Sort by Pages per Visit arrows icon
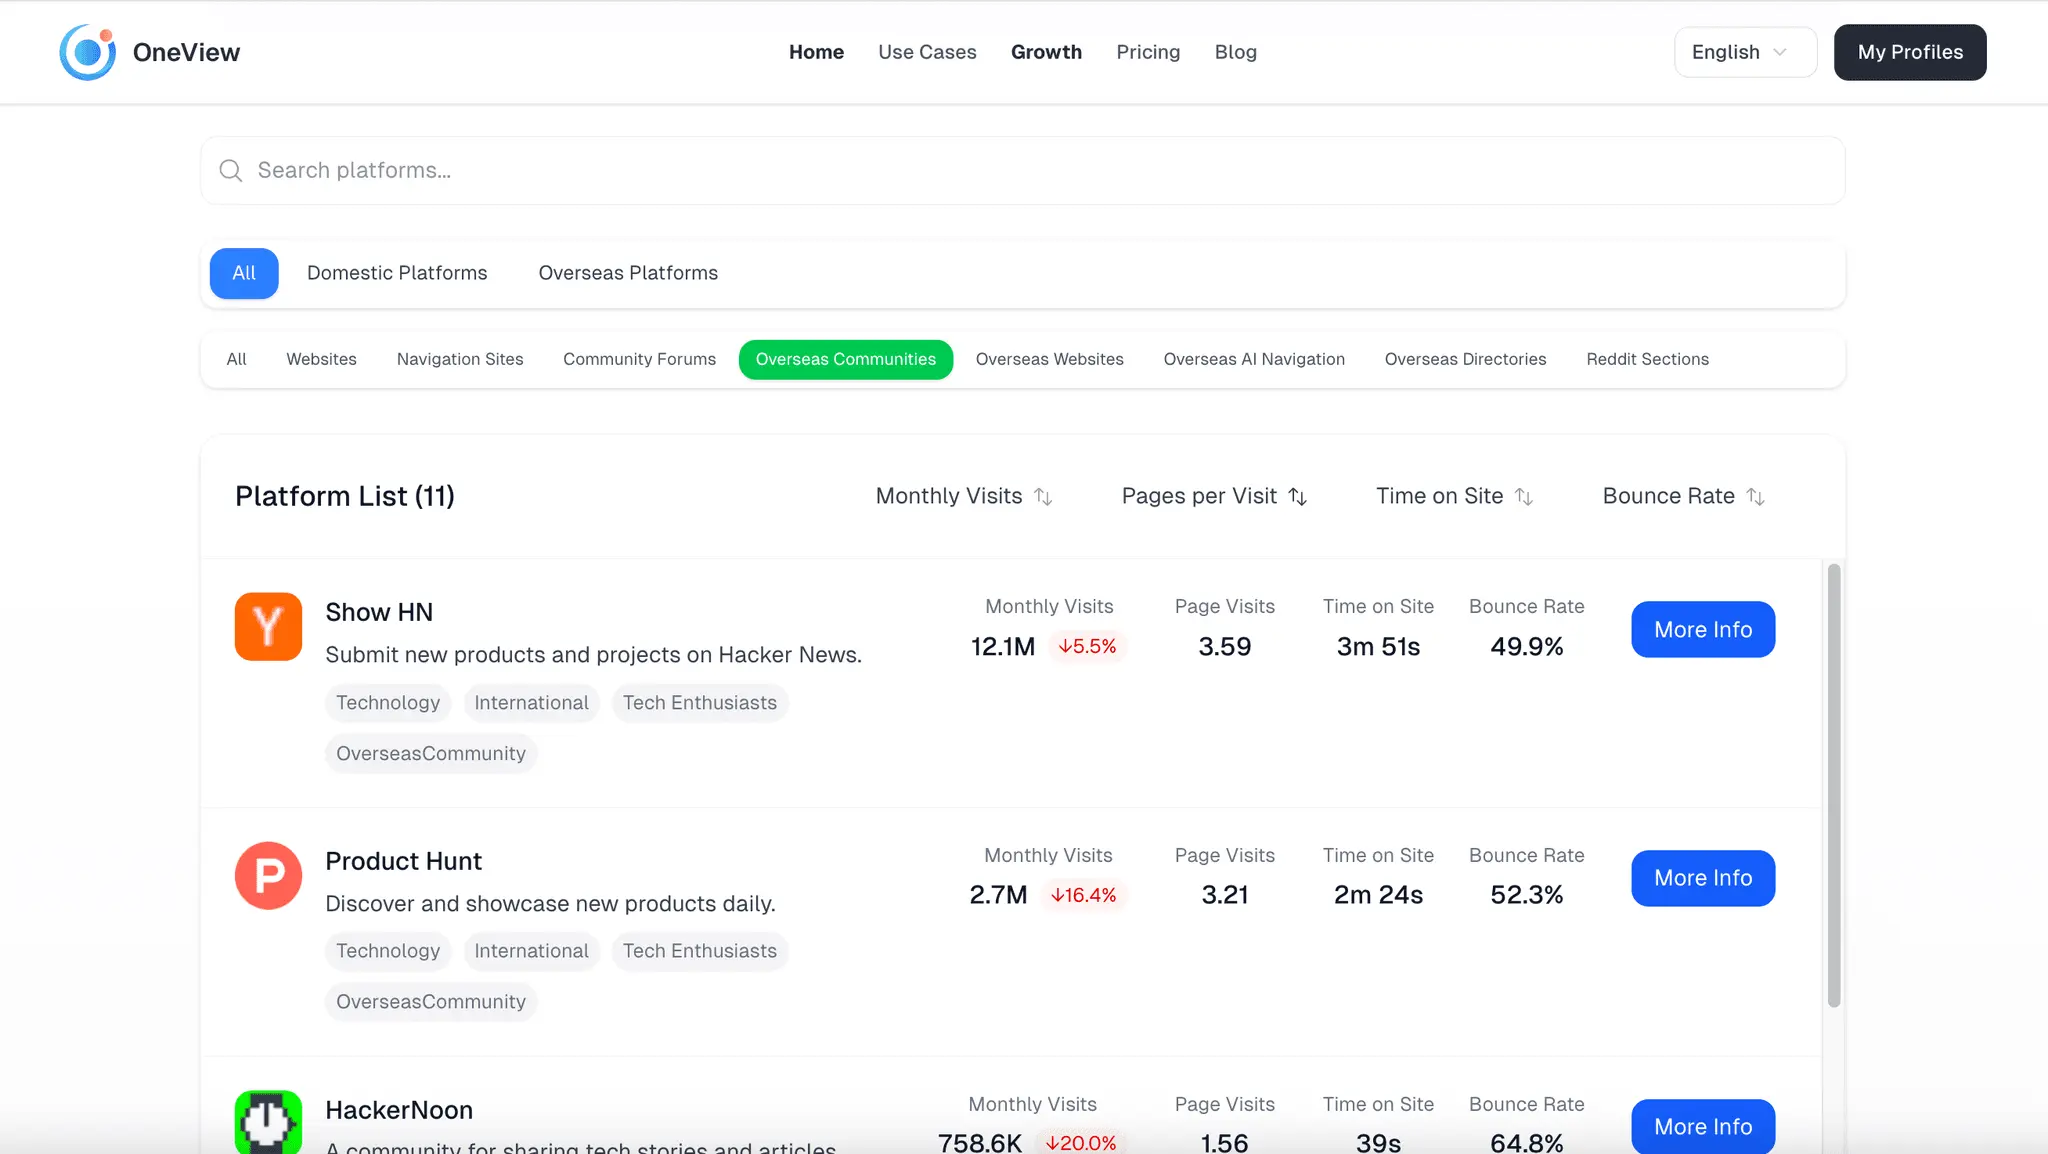The width and height of the screenshot is (2048, 1154). [1298, 497]
